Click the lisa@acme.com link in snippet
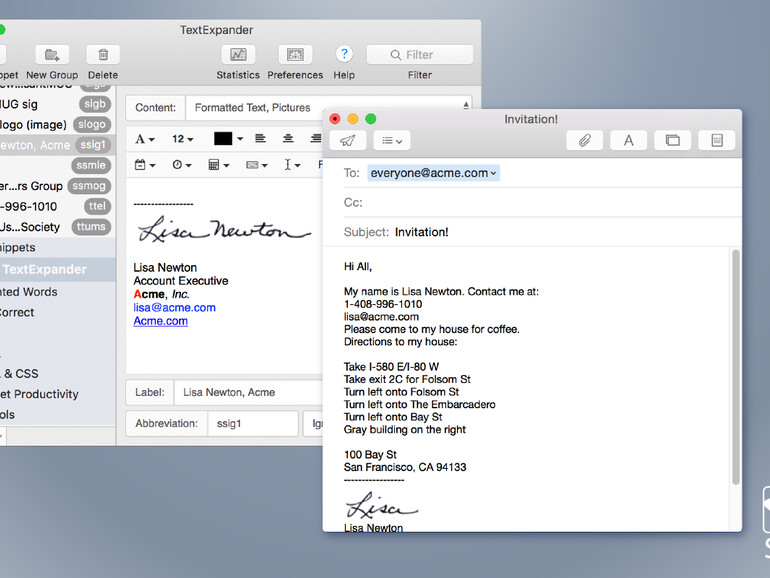 pyautogui.click(x=174, y=308)
